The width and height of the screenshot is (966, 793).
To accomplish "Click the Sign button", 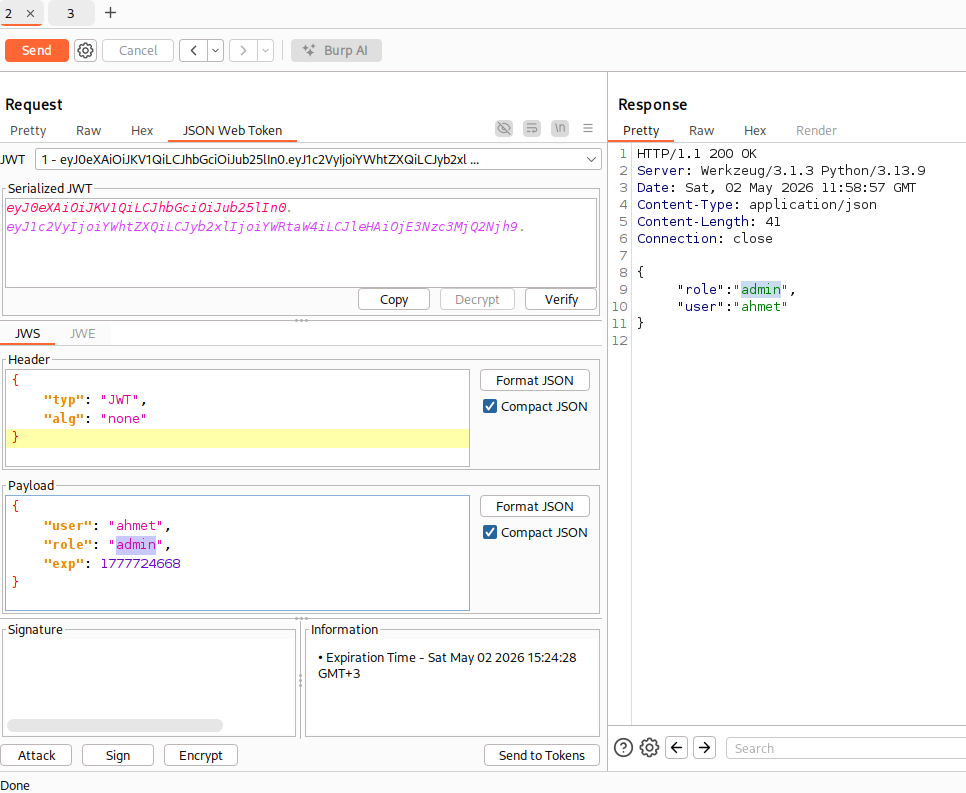I will point(118,755).
